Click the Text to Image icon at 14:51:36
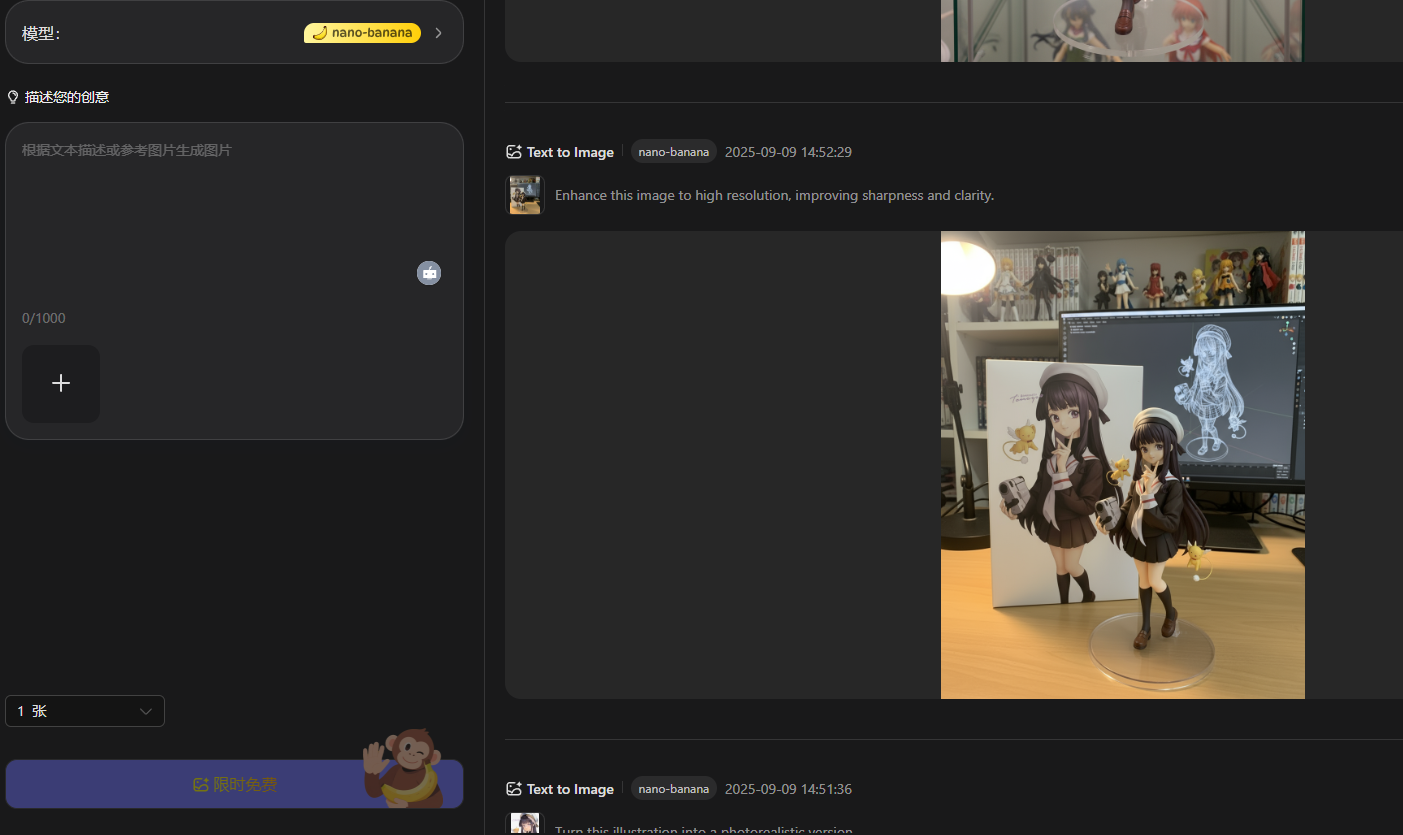 coord(514,789)
